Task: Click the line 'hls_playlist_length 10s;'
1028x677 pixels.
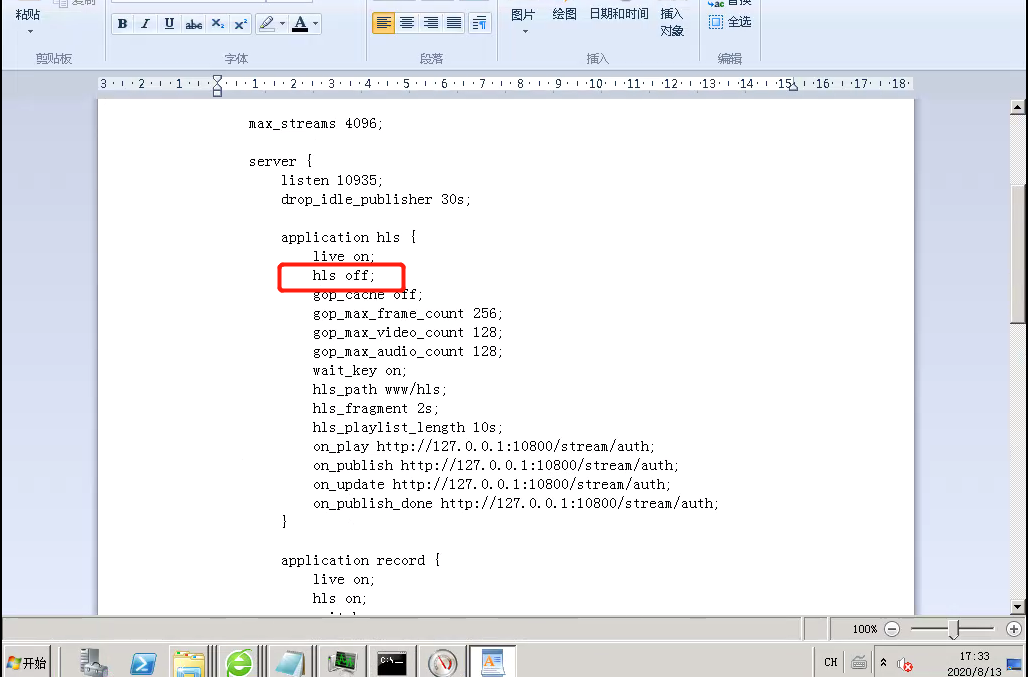Action: [x=407, y=427]
